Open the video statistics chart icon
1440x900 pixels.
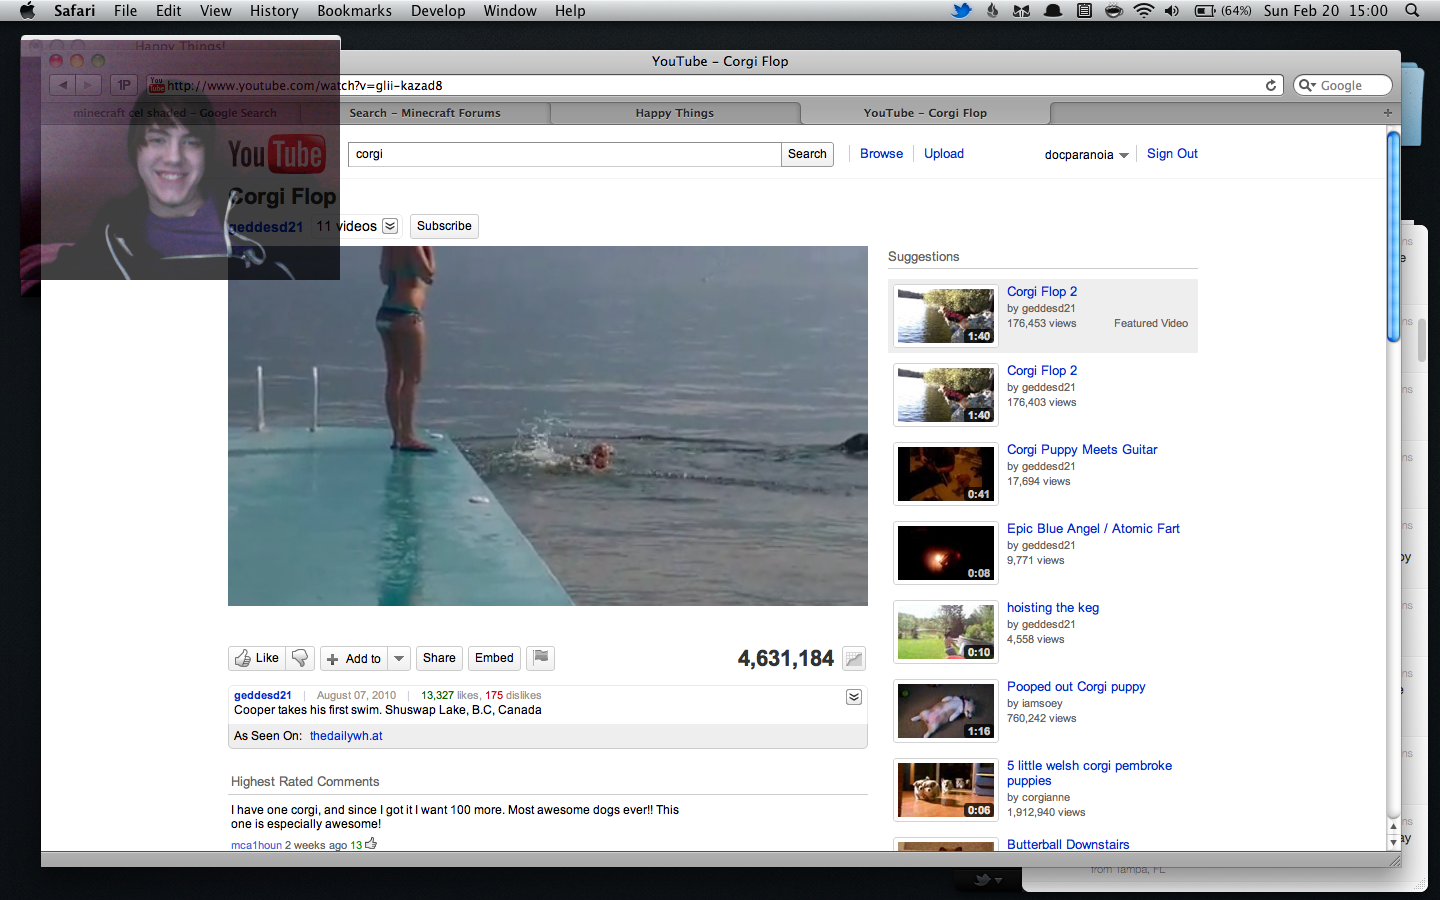tap(853, 659)
